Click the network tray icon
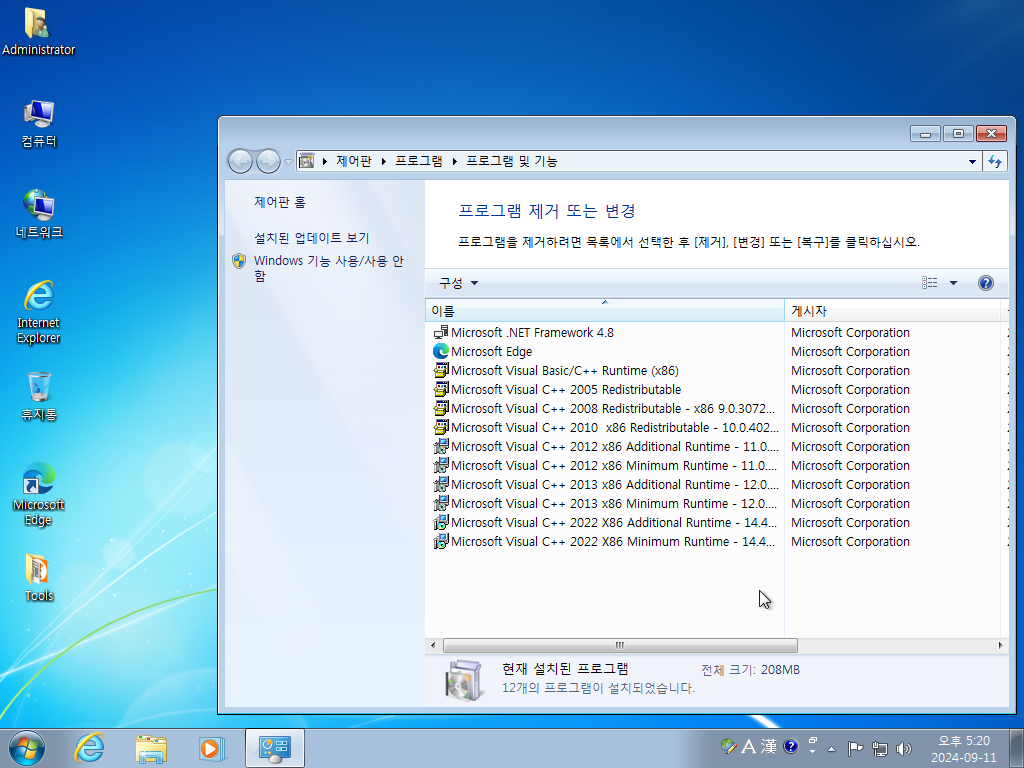Viewport: 1024px width, 768px height. [880, 748]
